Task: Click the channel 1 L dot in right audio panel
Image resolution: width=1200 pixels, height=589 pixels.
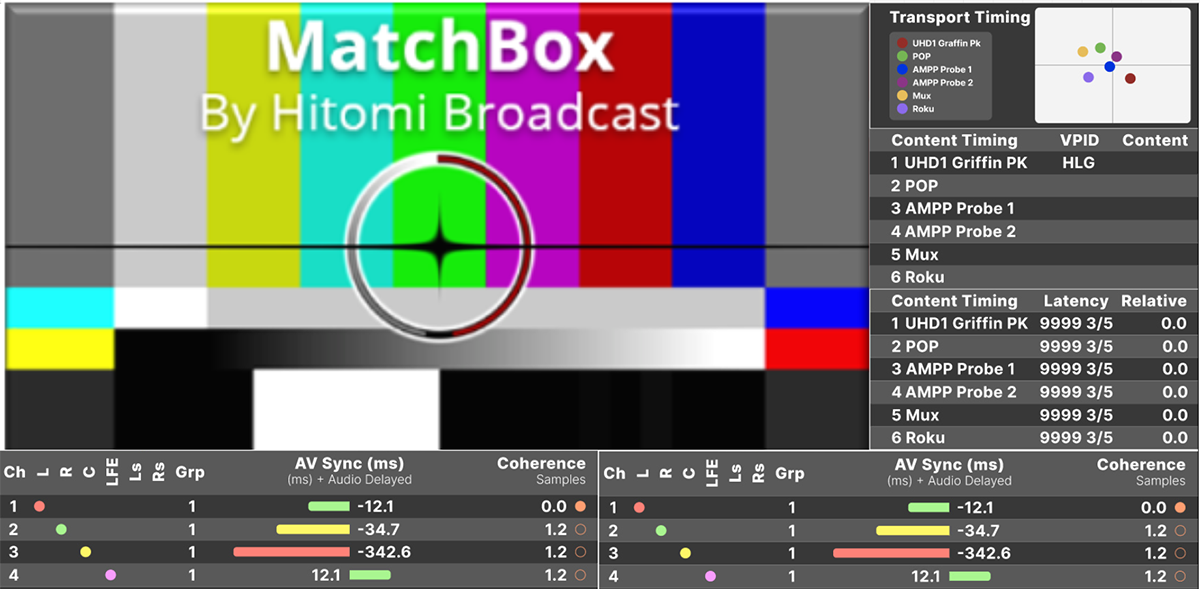Action: pos(639,507)
